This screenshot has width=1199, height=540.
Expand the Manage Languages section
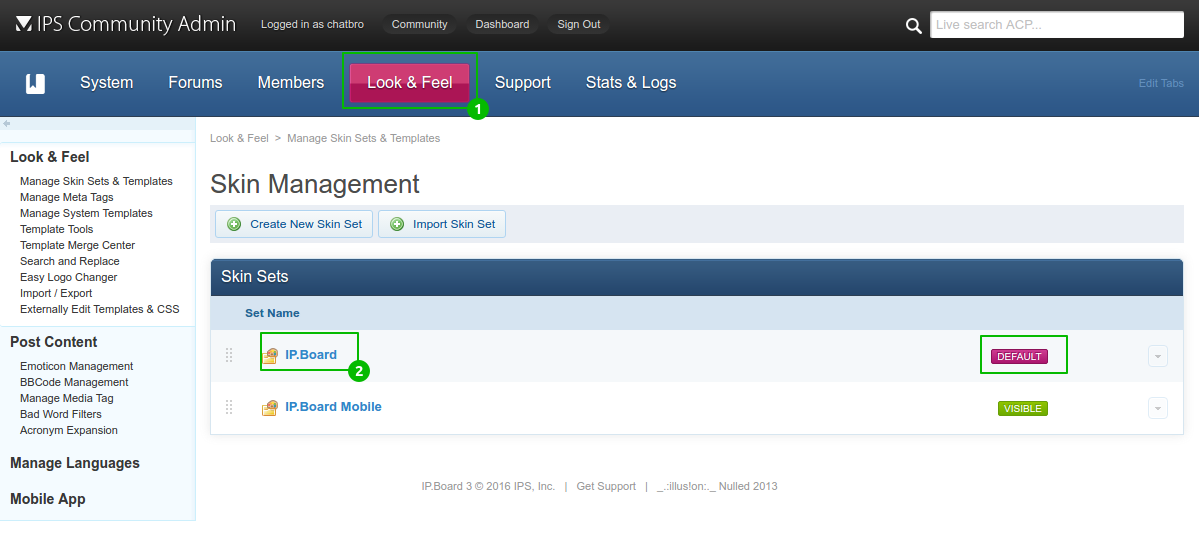point(75,464)
